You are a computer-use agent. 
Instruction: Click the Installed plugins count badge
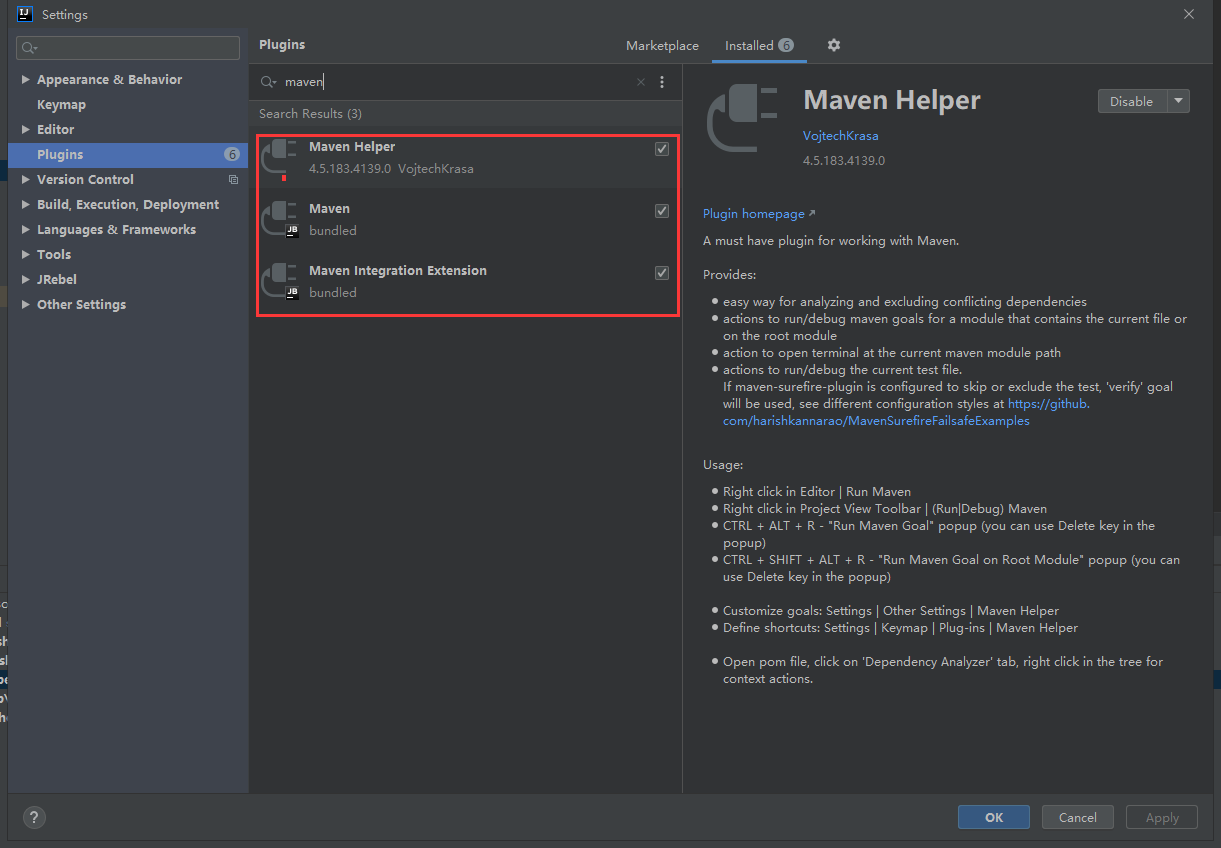pos(786,45)
